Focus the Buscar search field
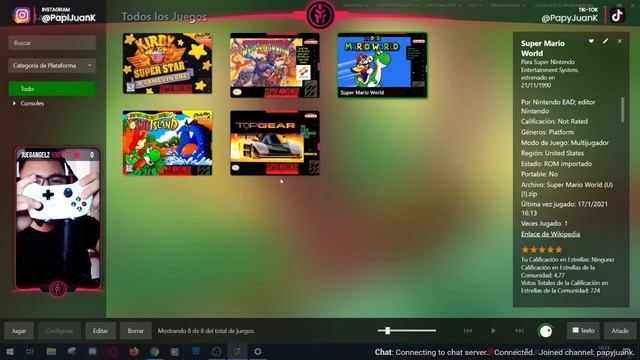640x360 pixels. 52,43
